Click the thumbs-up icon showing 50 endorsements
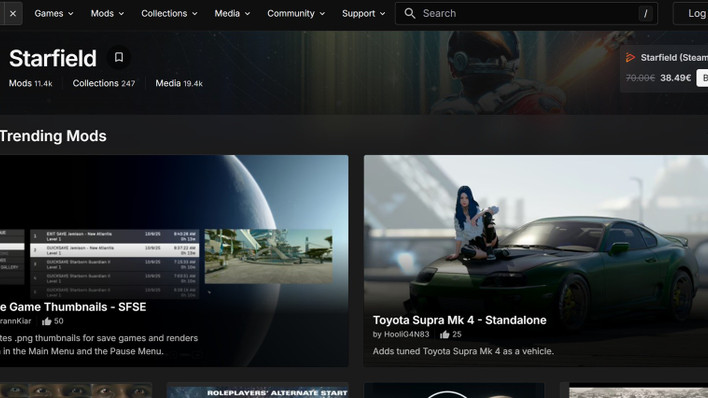This screenshot has width=708, height=398. click(x=47, y=321)
